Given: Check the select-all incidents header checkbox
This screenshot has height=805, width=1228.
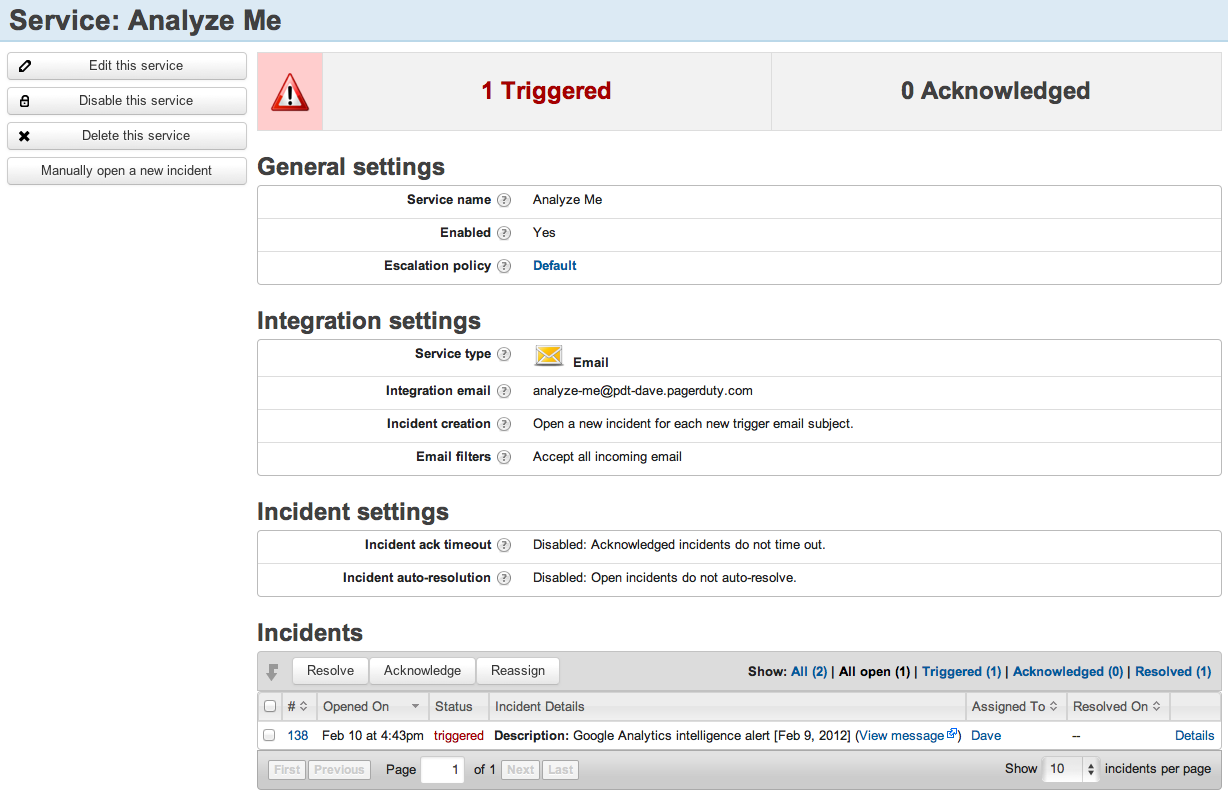Looking at the screenshot, I should 270,706.
